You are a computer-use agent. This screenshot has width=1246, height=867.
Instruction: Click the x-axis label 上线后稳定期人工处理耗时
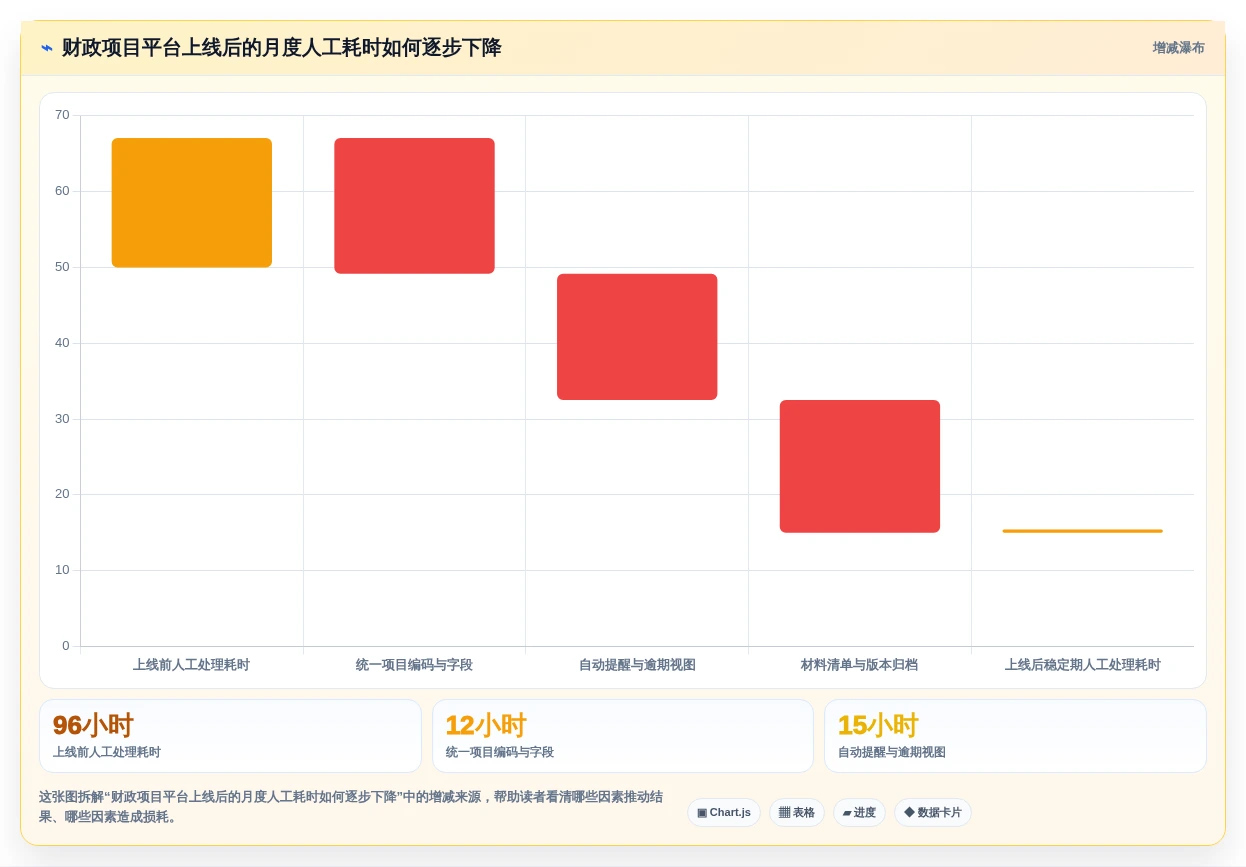coord(1083,665)
